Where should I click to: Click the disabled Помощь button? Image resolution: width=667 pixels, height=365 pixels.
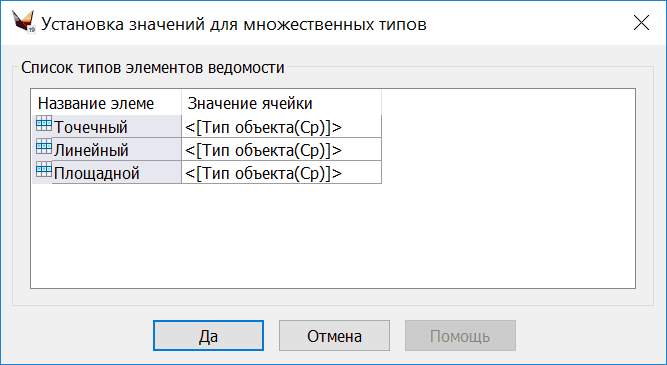[x=460, y=336]
